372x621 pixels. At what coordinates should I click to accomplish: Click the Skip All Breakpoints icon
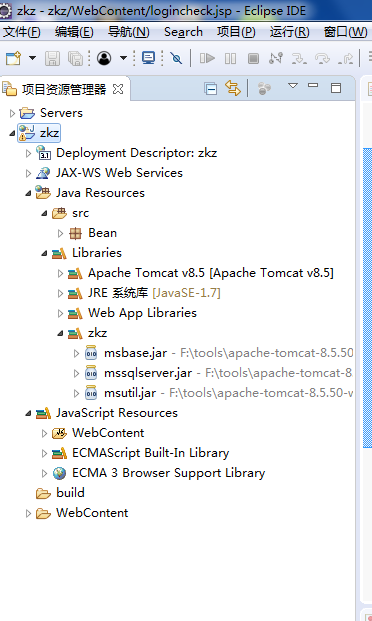pyautogui.click(x=176, y=59)
